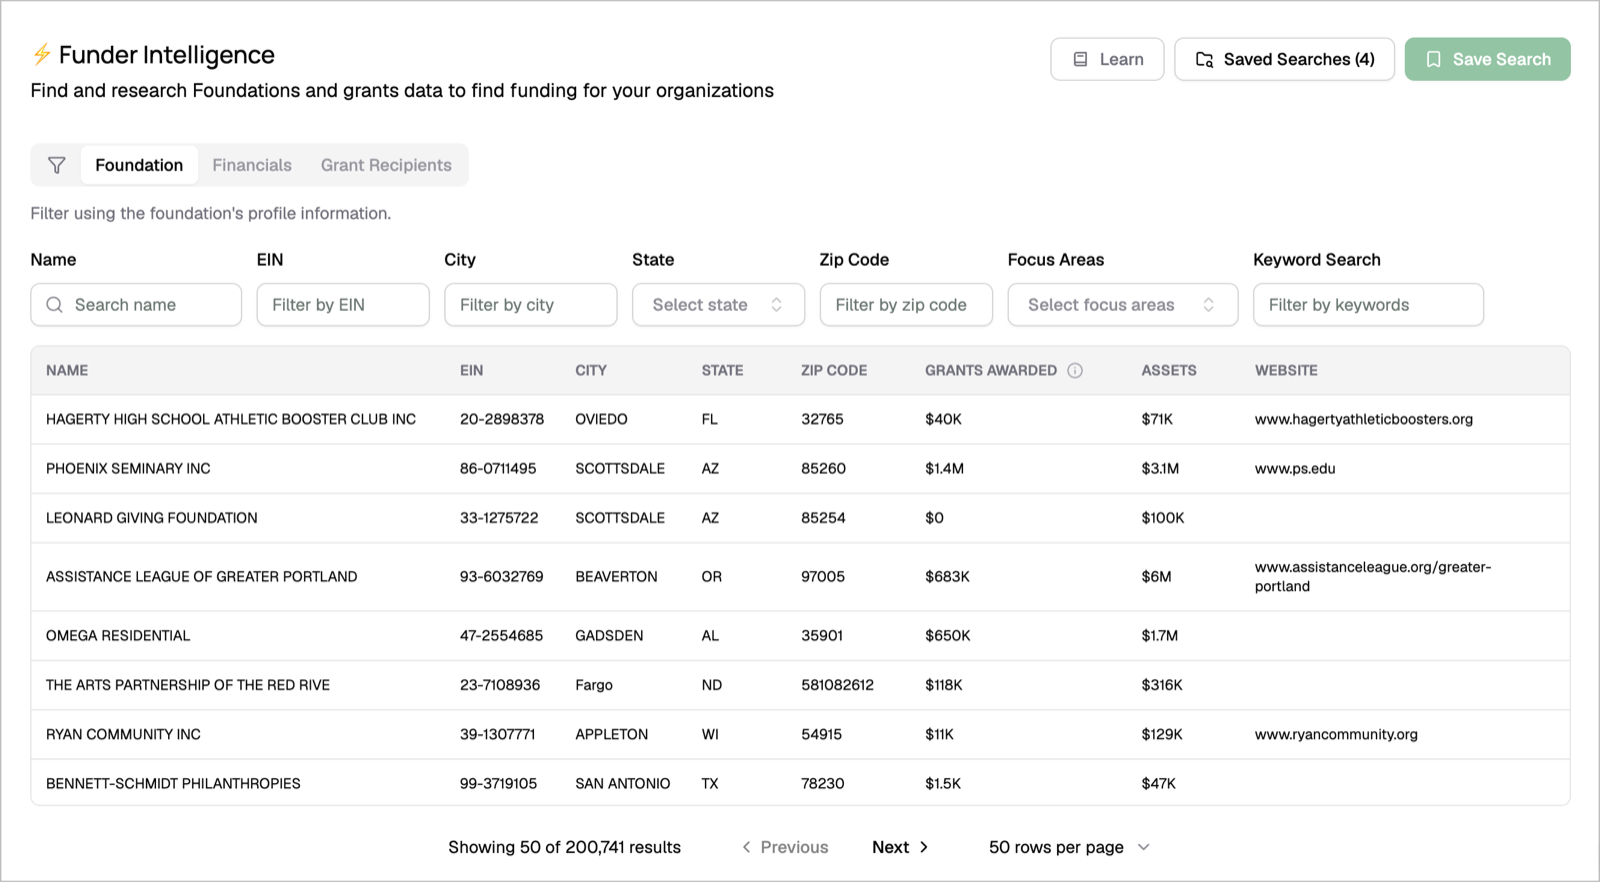Switch to the Financials tab
1600x882 pixels.
[252, 165]
